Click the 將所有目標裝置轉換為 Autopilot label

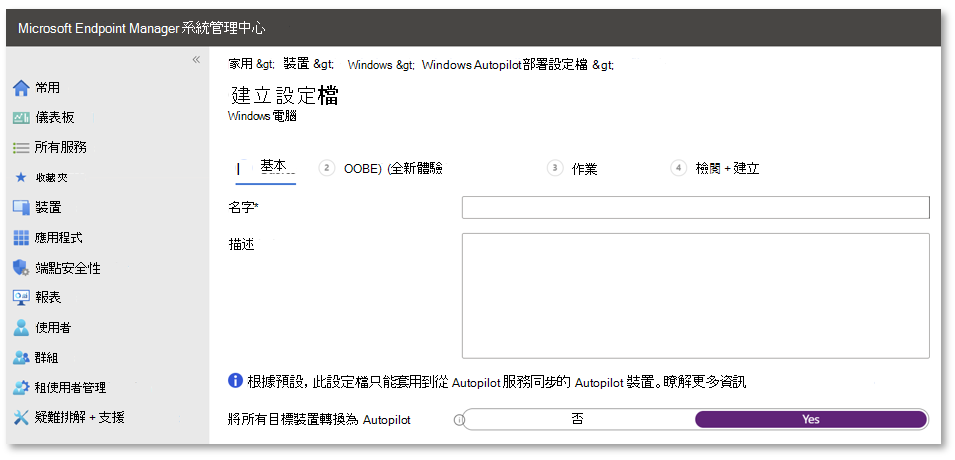[319, 420]
